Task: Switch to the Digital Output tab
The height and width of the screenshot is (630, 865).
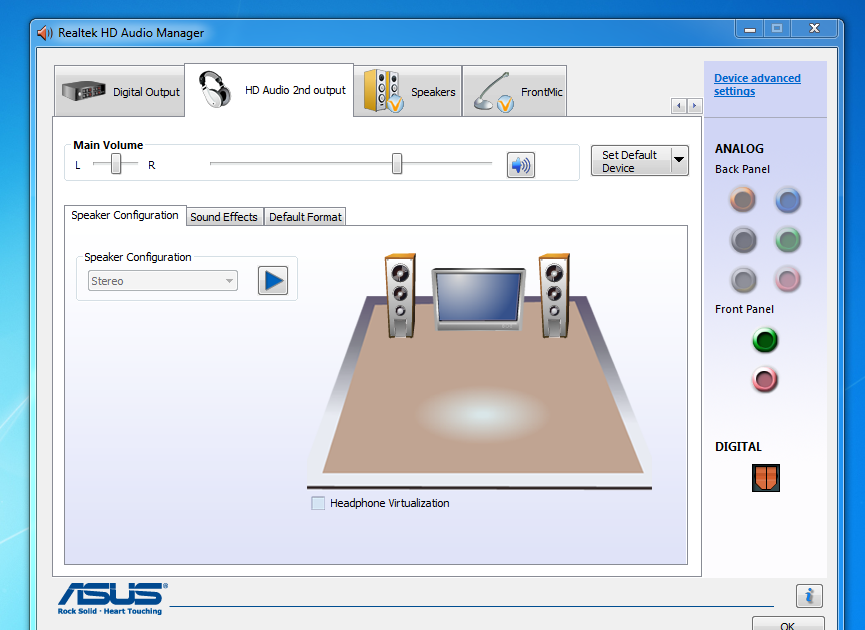Action: (x=120, y=92)
